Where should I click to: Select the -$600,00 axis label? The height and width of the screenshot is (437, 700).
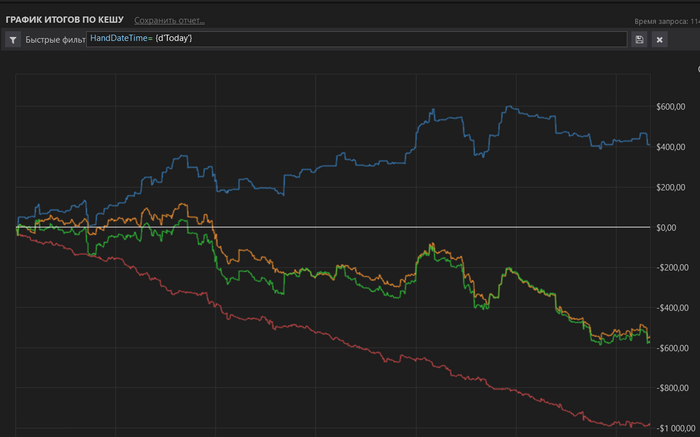click(672, 348)
